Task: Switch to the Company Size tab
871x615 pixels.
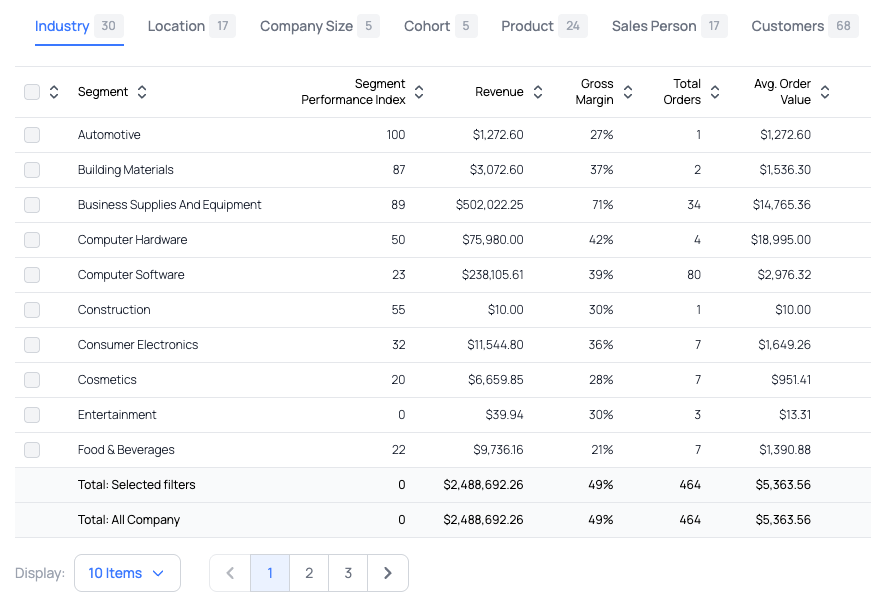Action: (x=306, y=26)
